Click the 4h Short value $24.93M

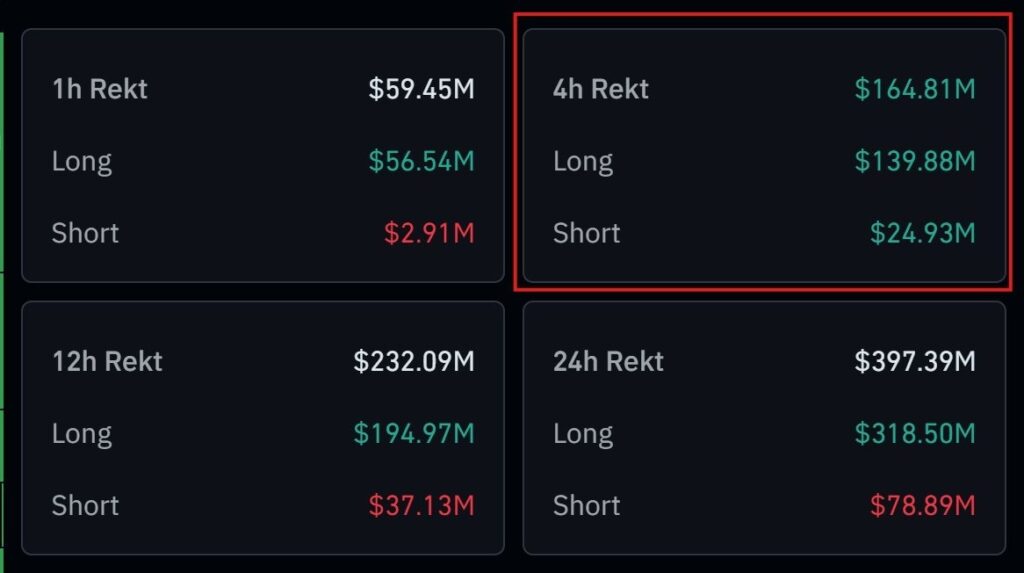pos(922,233)
